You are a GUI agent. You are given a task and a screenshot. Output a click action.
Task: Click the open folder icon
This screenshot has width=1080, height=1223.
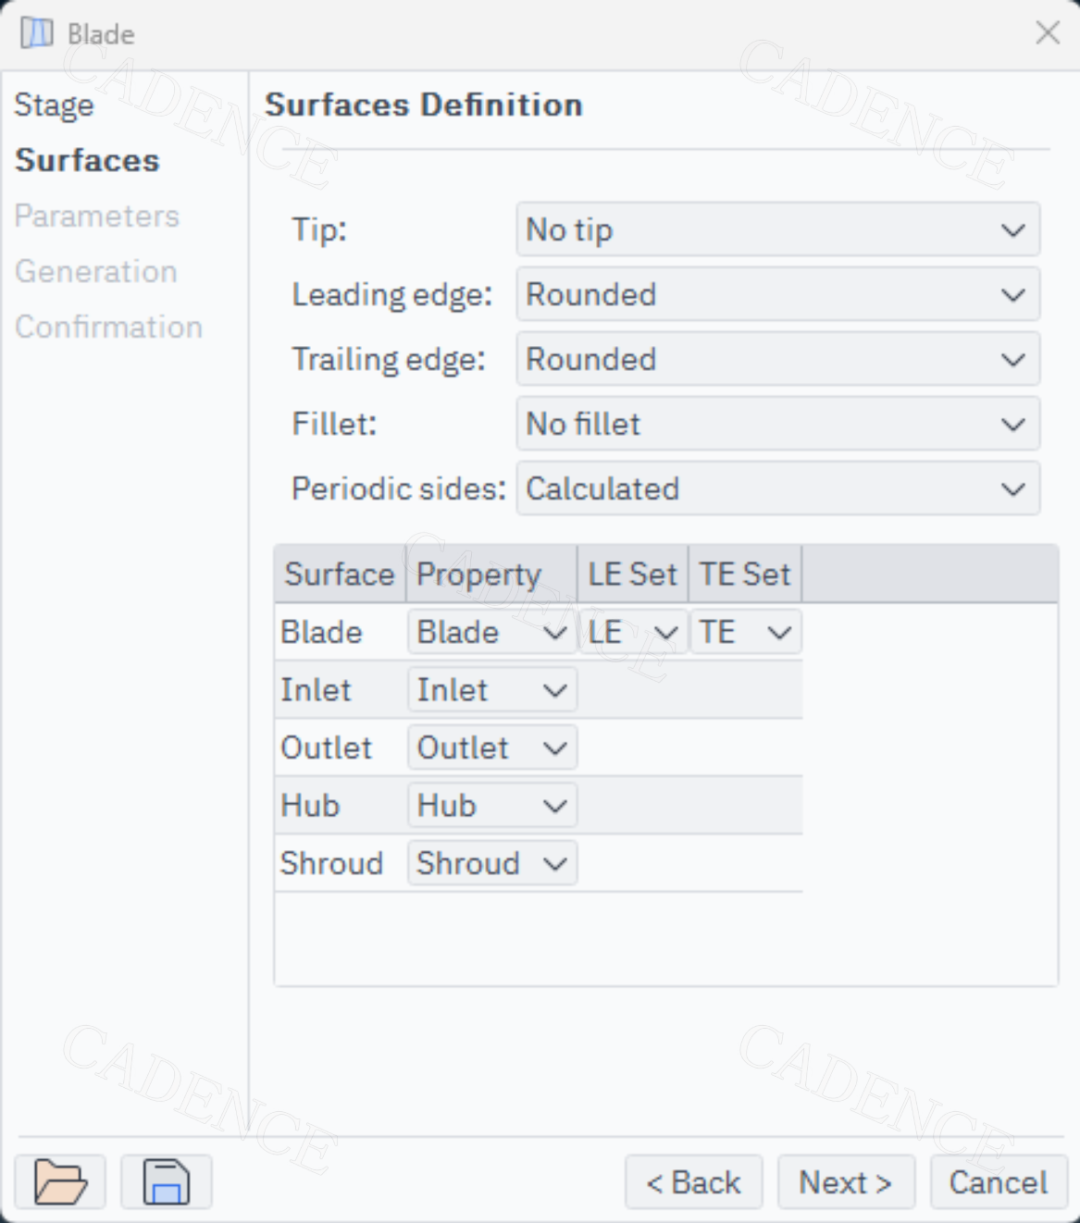[60, 1182]
